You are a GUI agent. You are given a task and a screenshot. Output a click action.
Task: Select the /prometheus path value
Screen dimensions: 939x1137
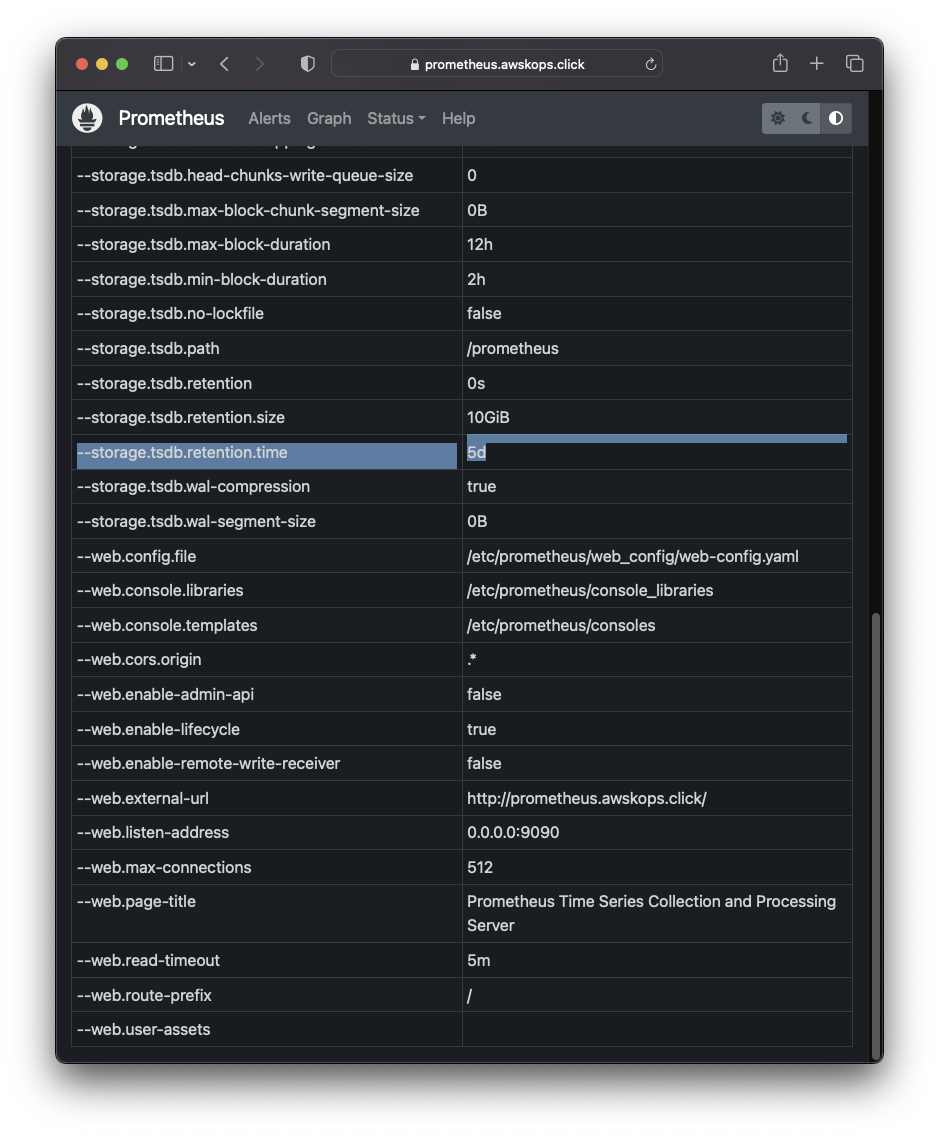pos(513,349)
